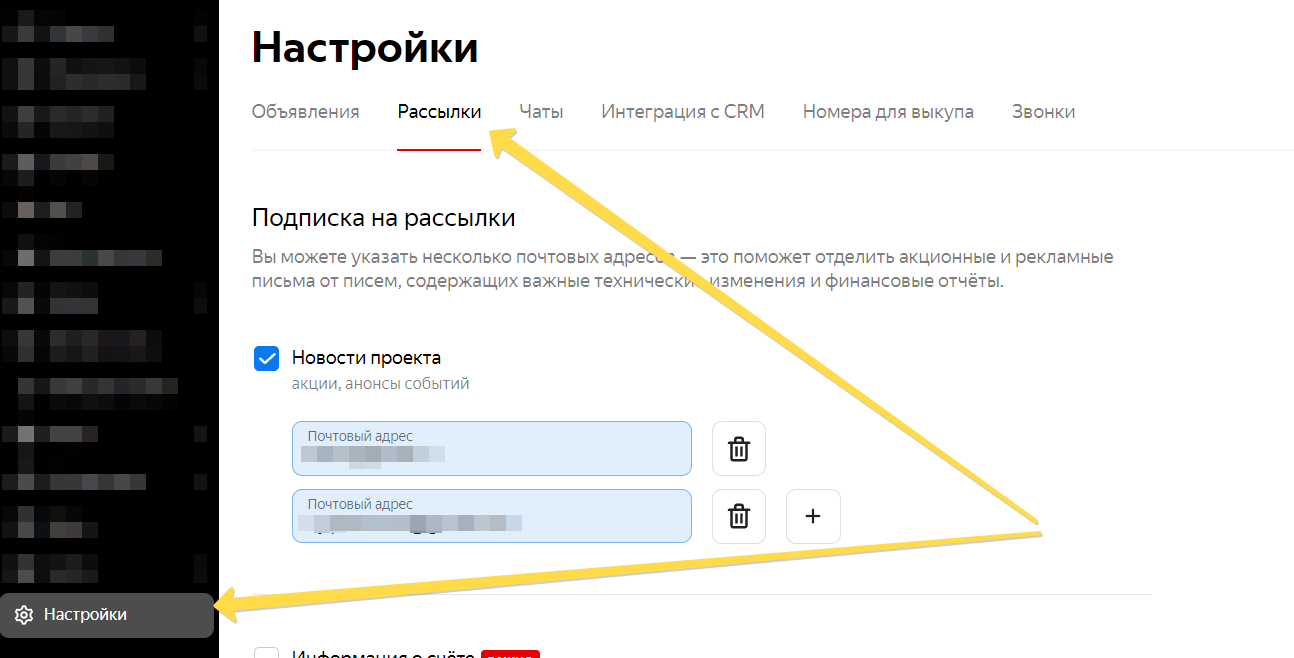
Task: Open Настройки label in left sidebar
Action: click(85, 615)
